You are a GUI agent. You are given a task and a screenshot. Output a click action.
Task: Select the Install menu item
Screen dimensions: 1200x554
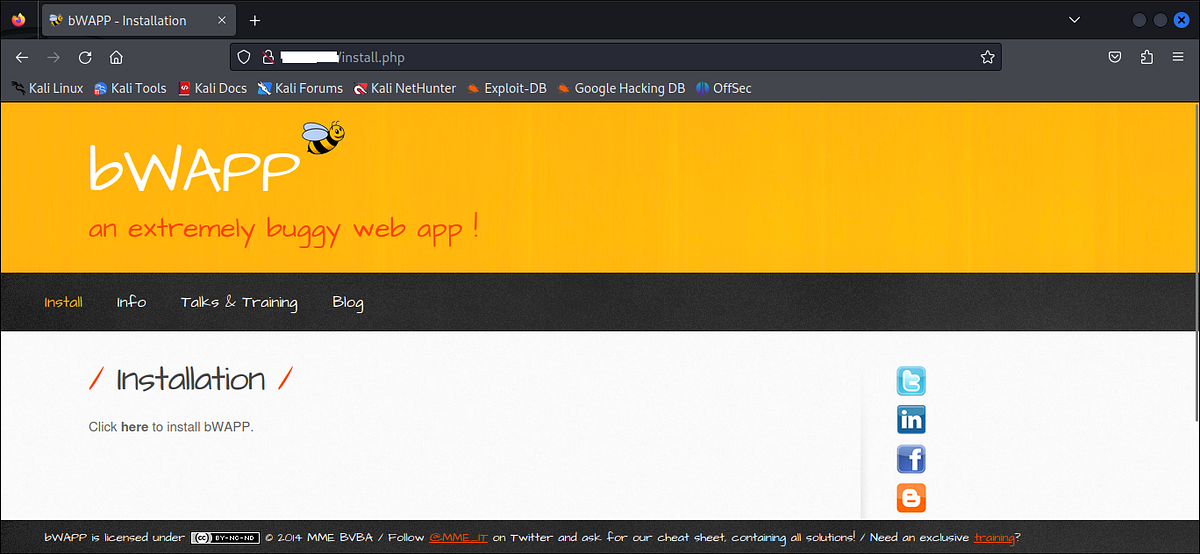63,302
